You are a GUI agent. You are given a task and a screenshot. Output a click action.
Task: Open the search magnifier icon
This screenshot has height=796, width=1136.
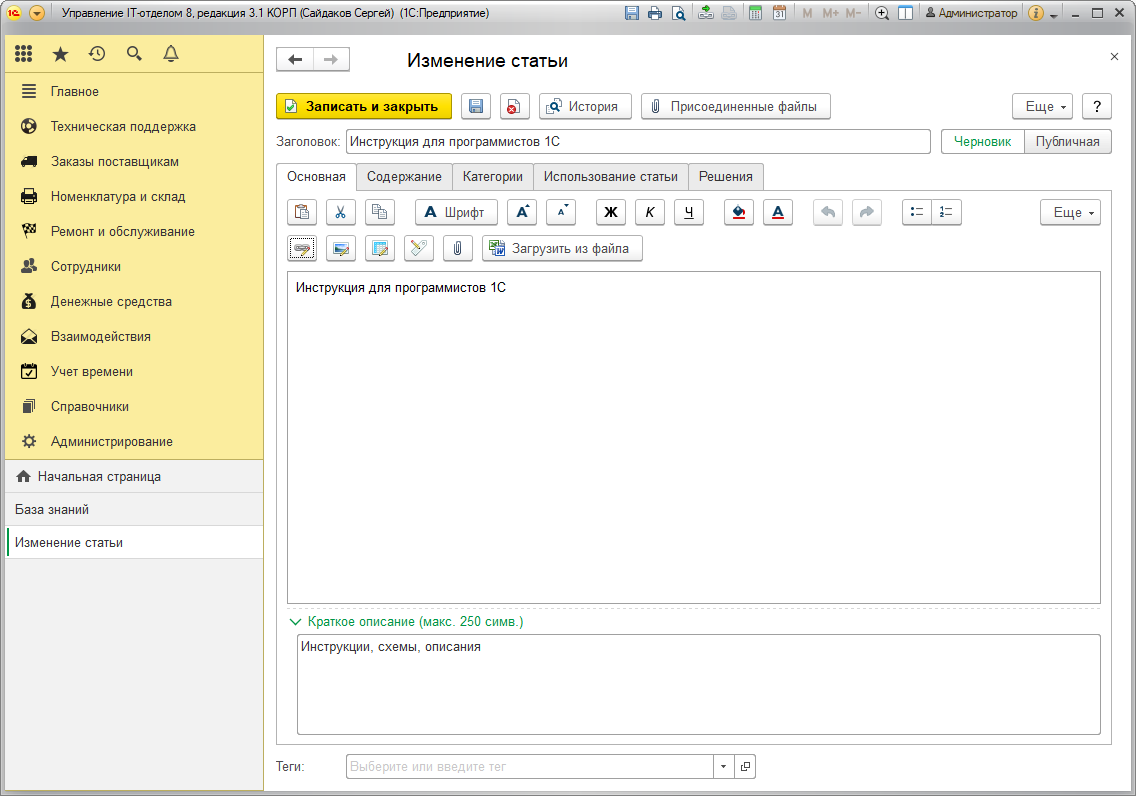pyautogui.click(x=134, y=54)
